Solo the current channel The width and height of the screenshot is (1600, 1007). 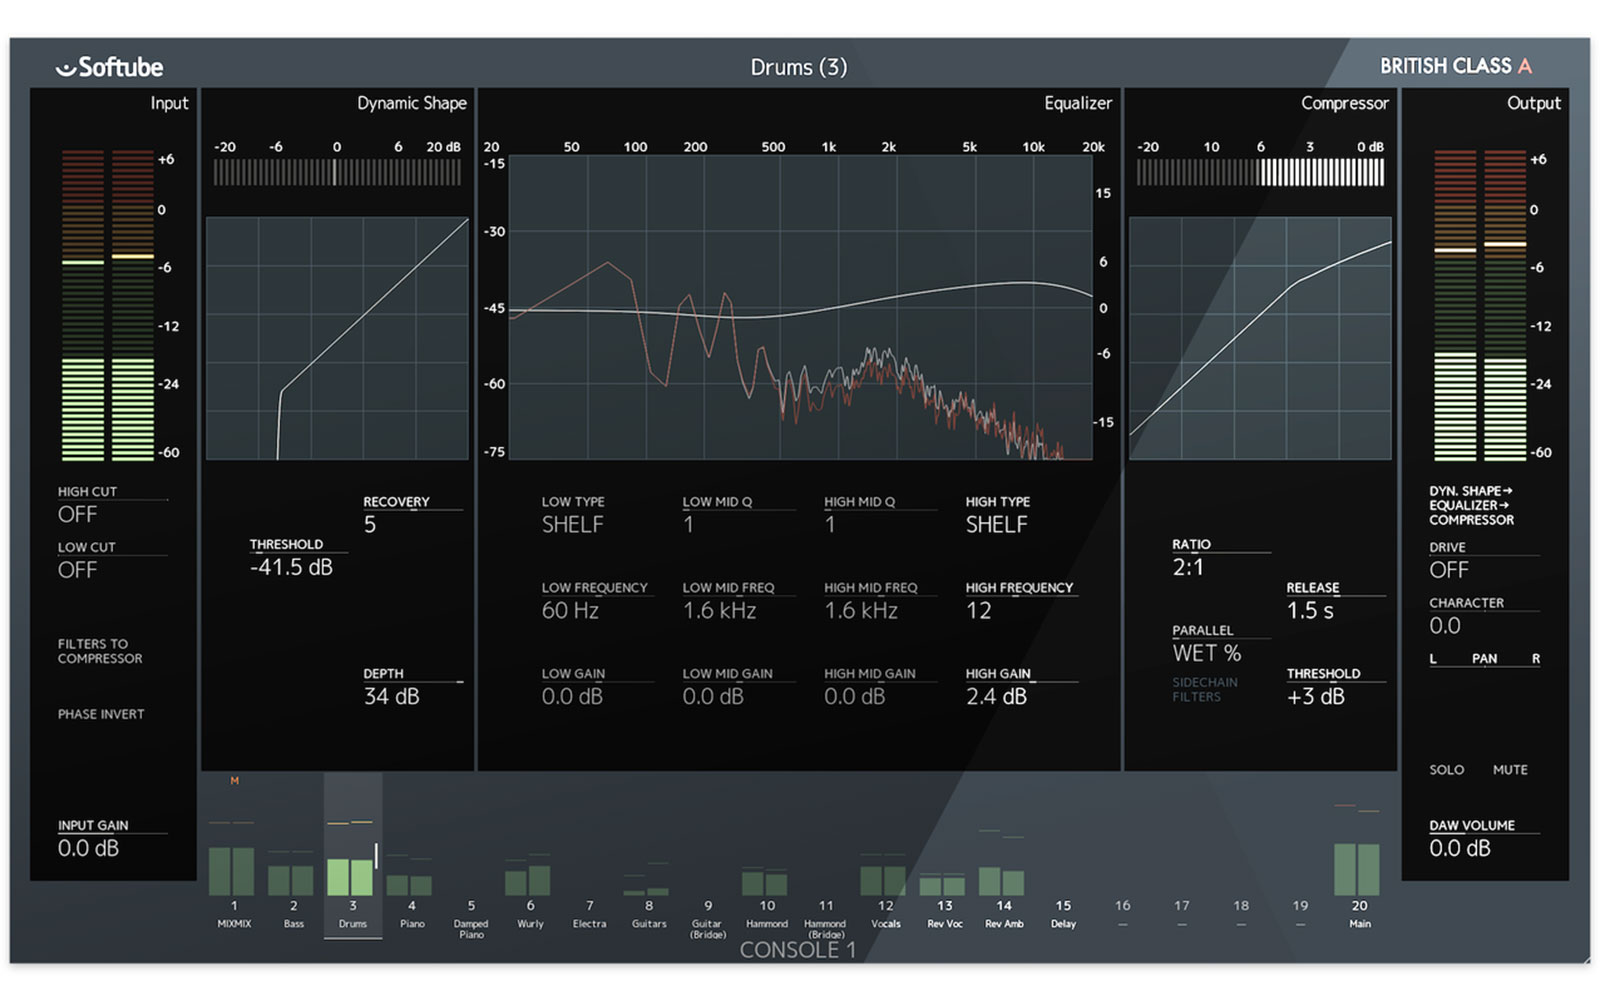1446,770
